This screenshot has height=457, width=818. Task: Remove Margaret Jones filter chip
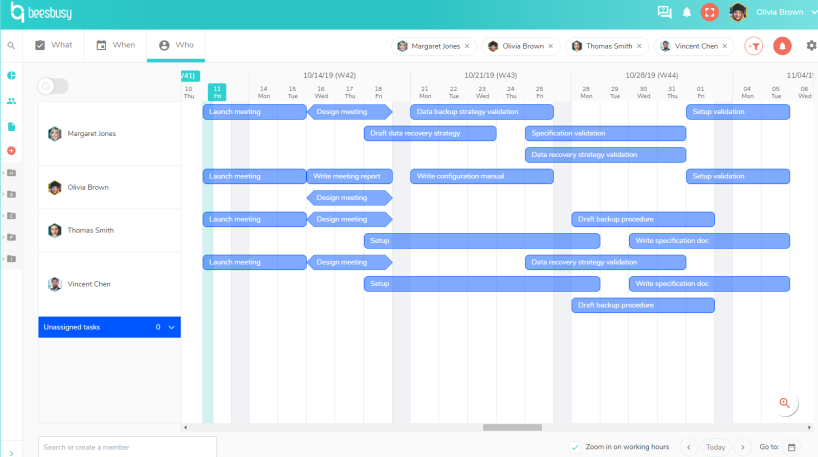(467, 46)
